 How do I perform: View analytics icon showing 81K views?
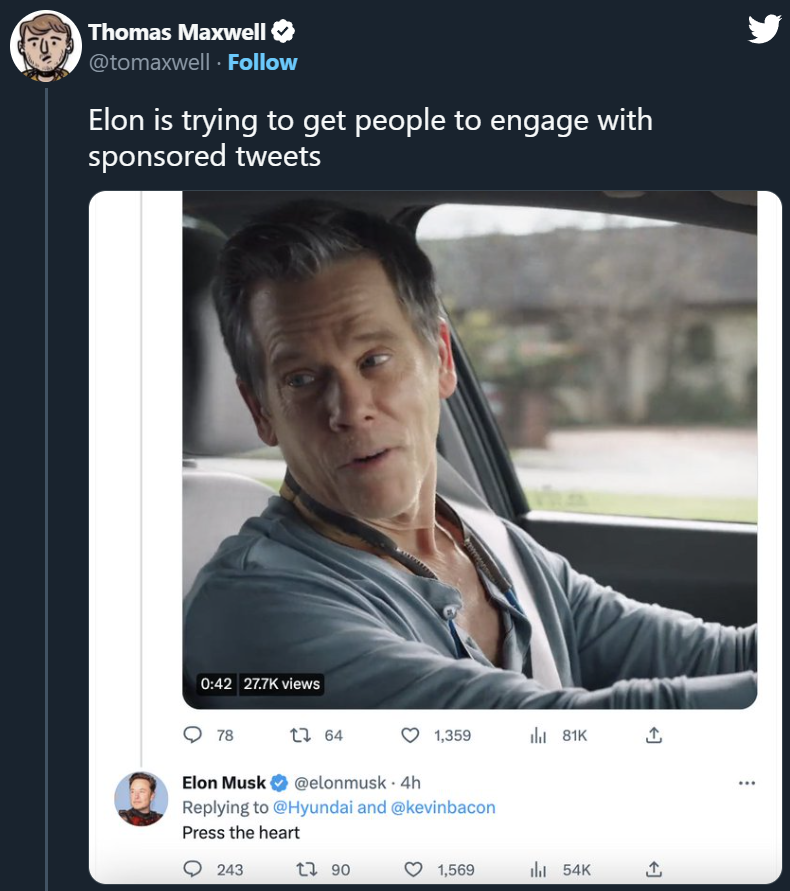[537, 735]
